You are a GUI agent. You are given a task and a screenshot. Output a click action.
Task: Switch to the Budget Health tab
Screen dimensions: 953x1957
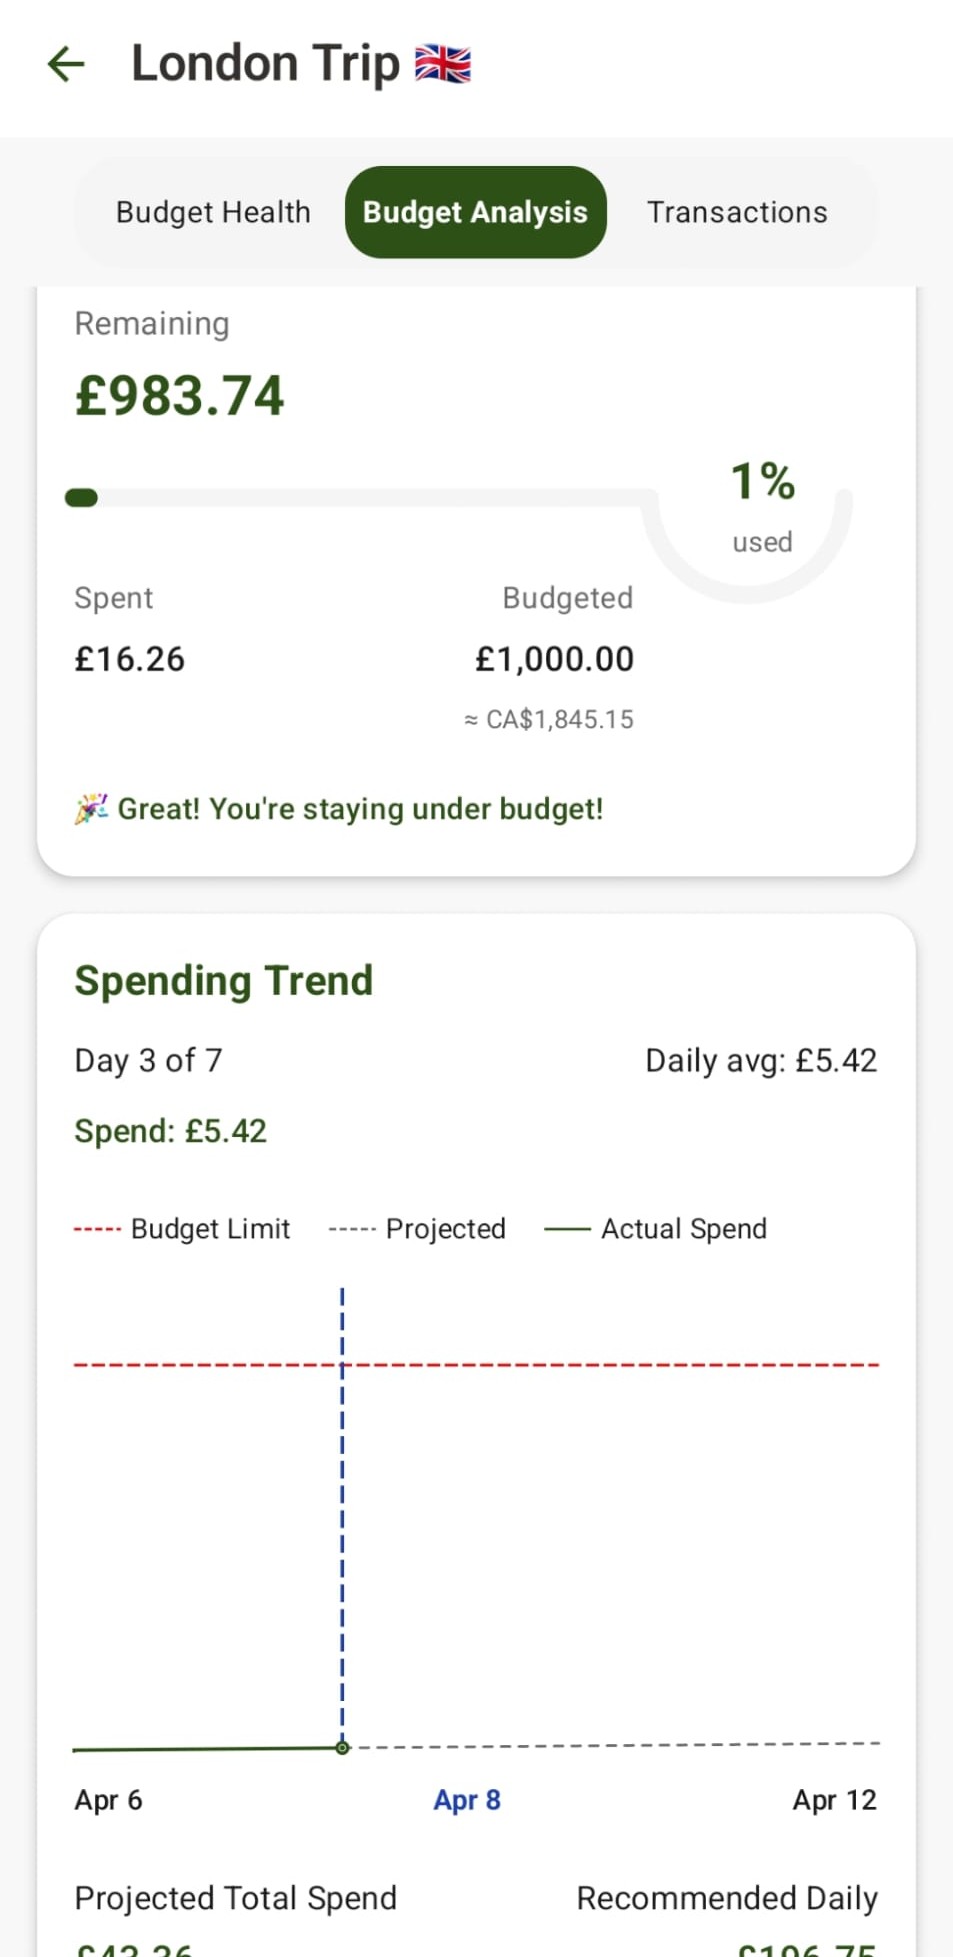pyautogui.click(x=213, y=212)
